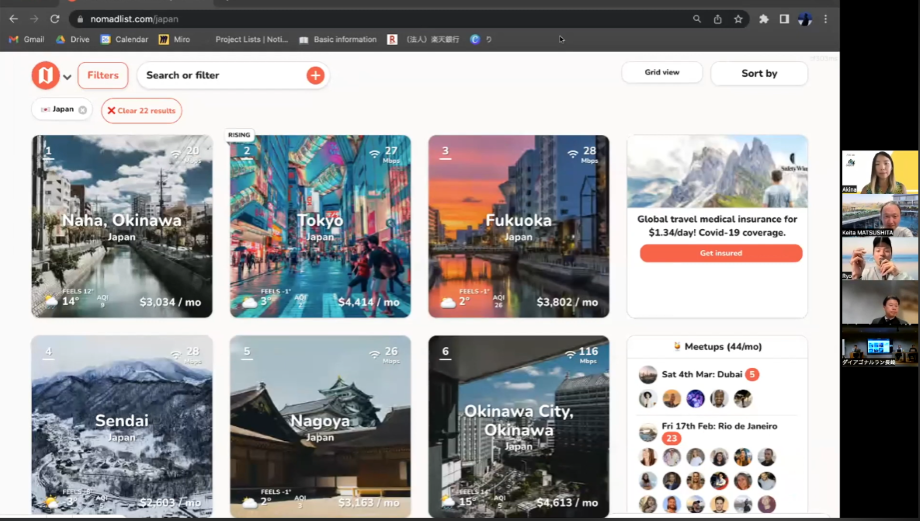
Task: Open the Nagoya city card
Action: pyautogui.click(x=320, y=427)
